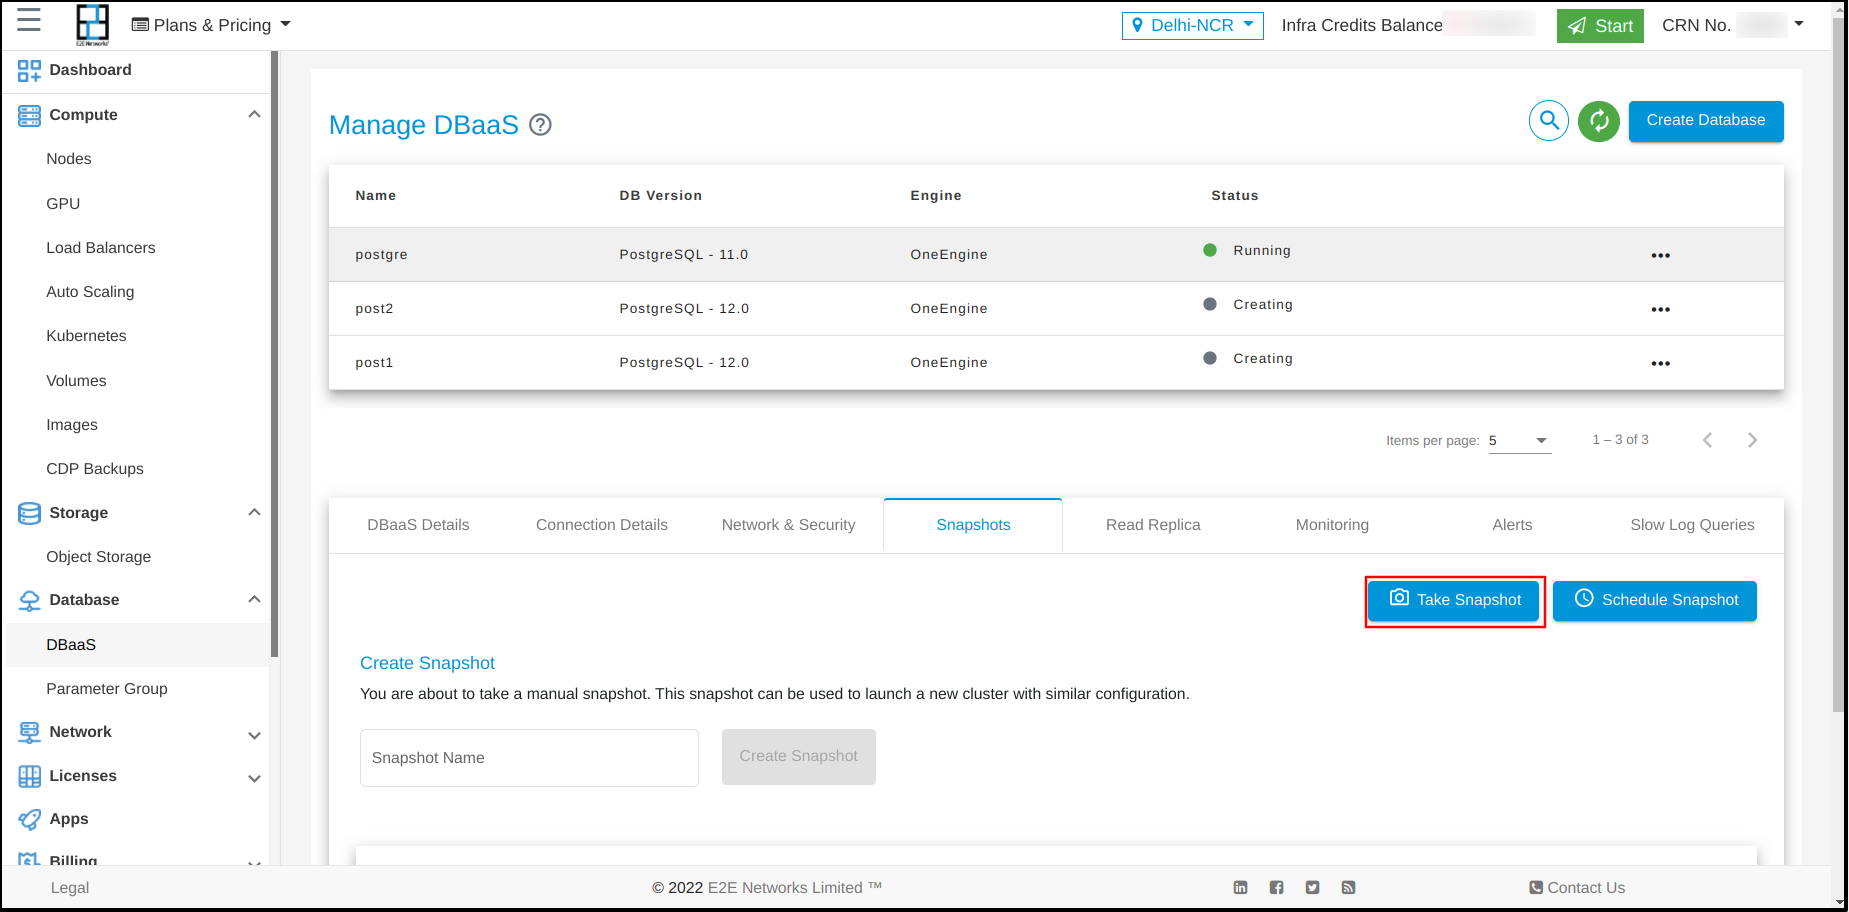Collapse the Storage section
The image size is (1849, 912).
[254, 513]
